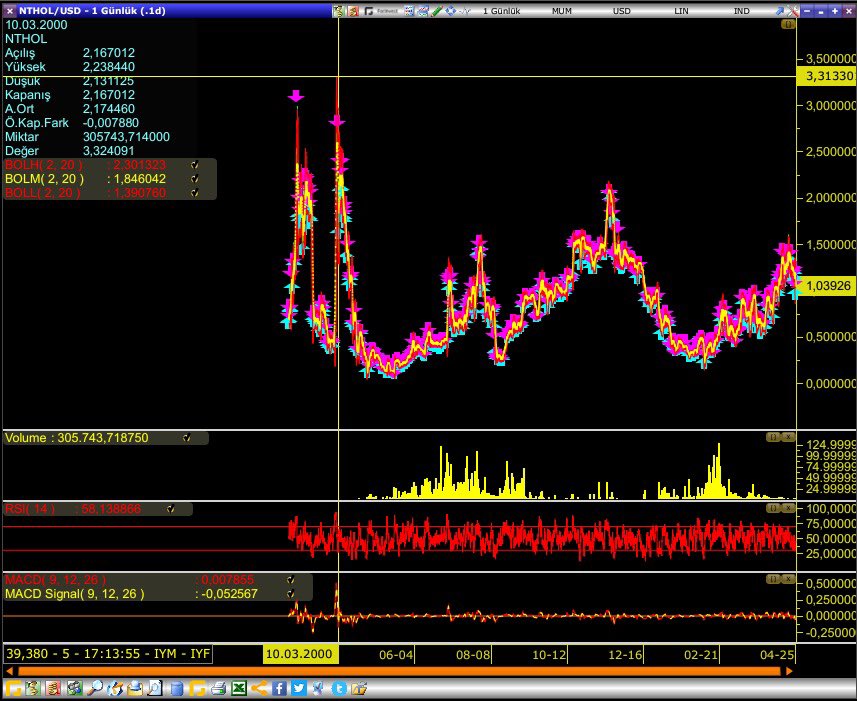Open the mail inbox icon in bottom toolbar
857x701 pixels.
point(134,688)
